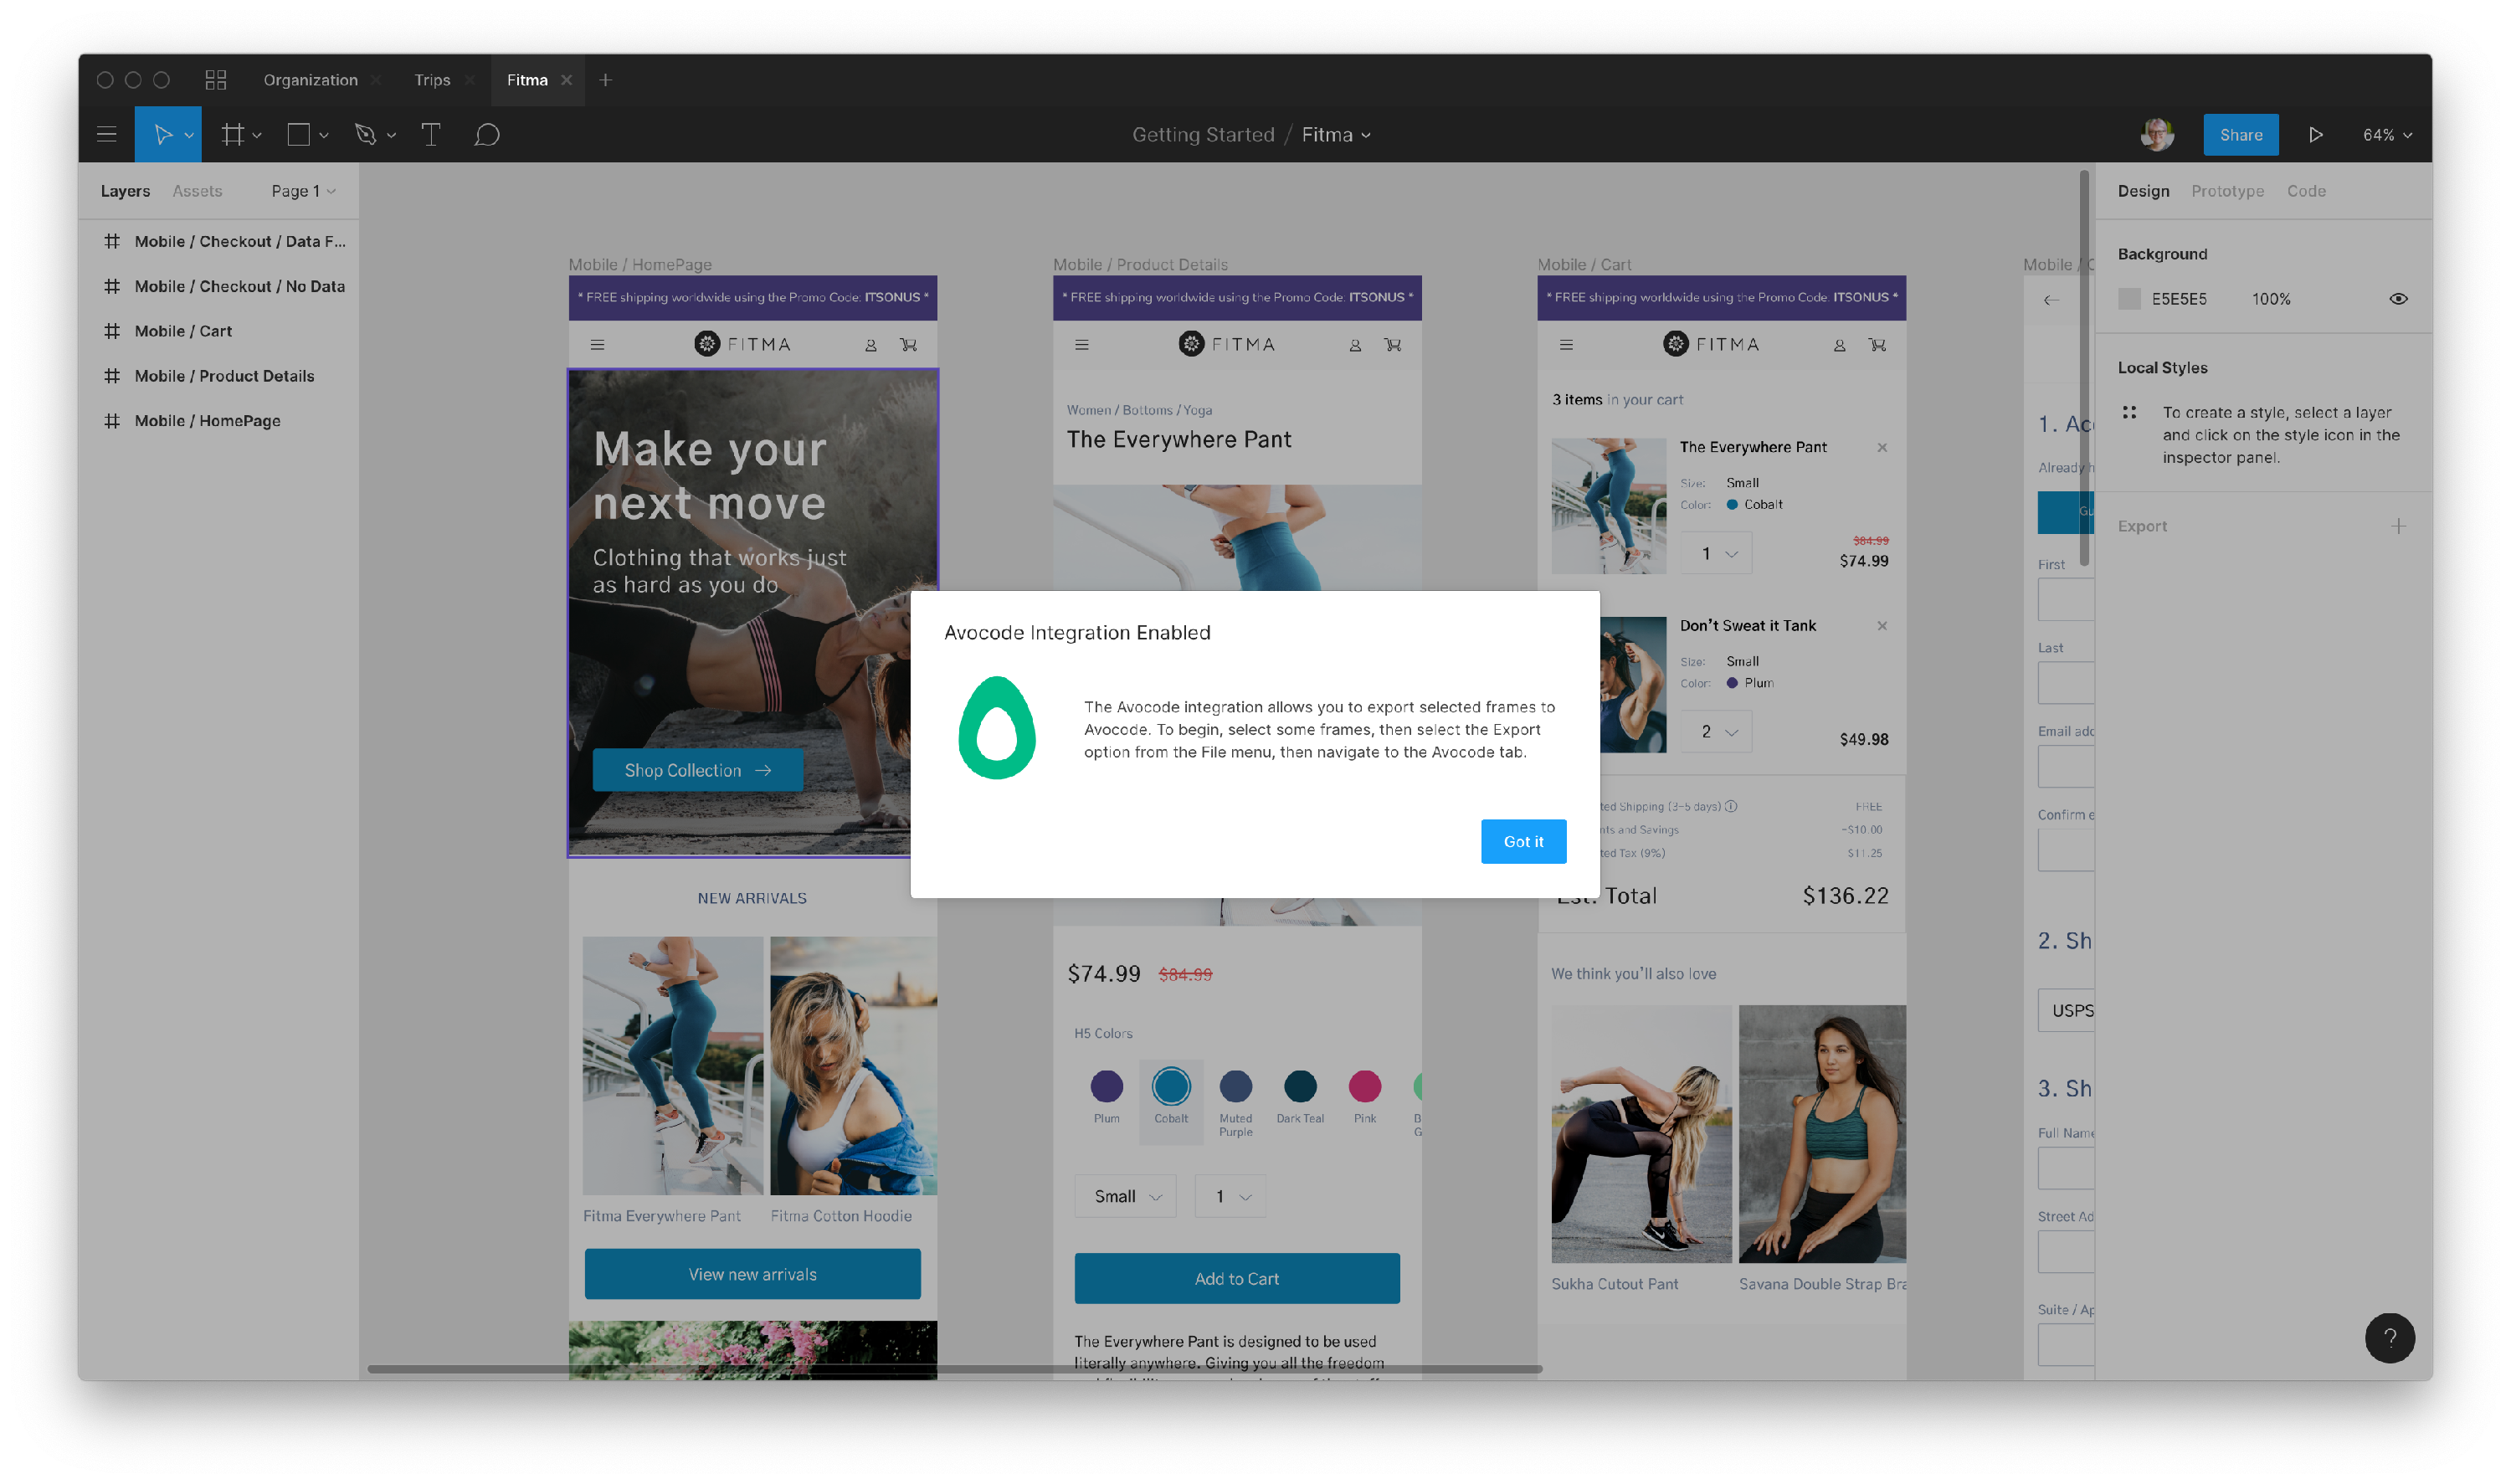Screen dimensions: 2511x1484
Task: Click the help question mark button
Action: (x=2389, y=1337)
